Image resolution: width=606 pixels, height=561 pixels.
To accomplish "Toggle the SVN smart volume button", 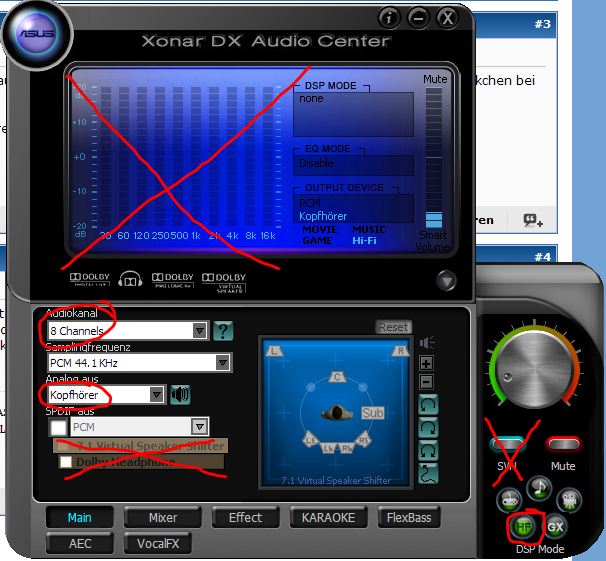I will (x=507, y=444).
